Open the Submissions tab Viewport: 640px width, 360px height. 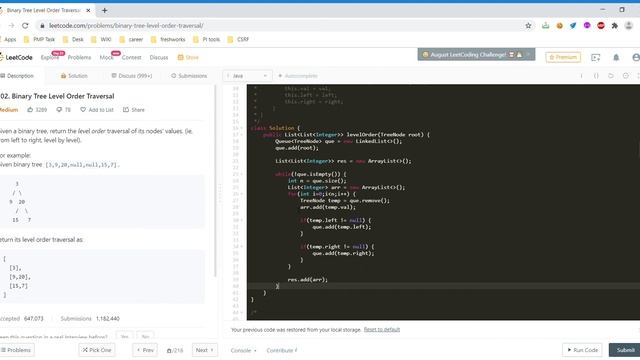pos(189,76)
